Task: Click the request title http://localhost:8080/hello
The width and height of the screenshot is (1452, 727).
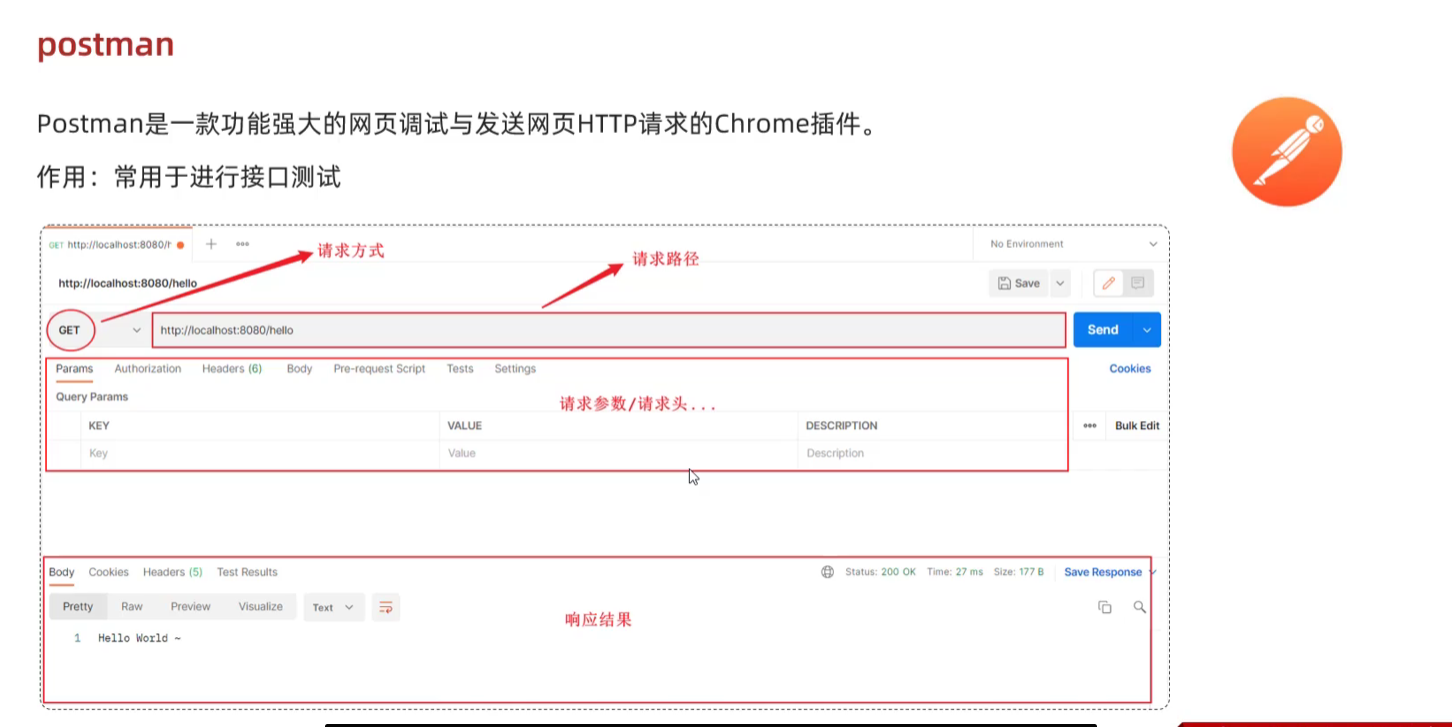Action: pos(128,284)
